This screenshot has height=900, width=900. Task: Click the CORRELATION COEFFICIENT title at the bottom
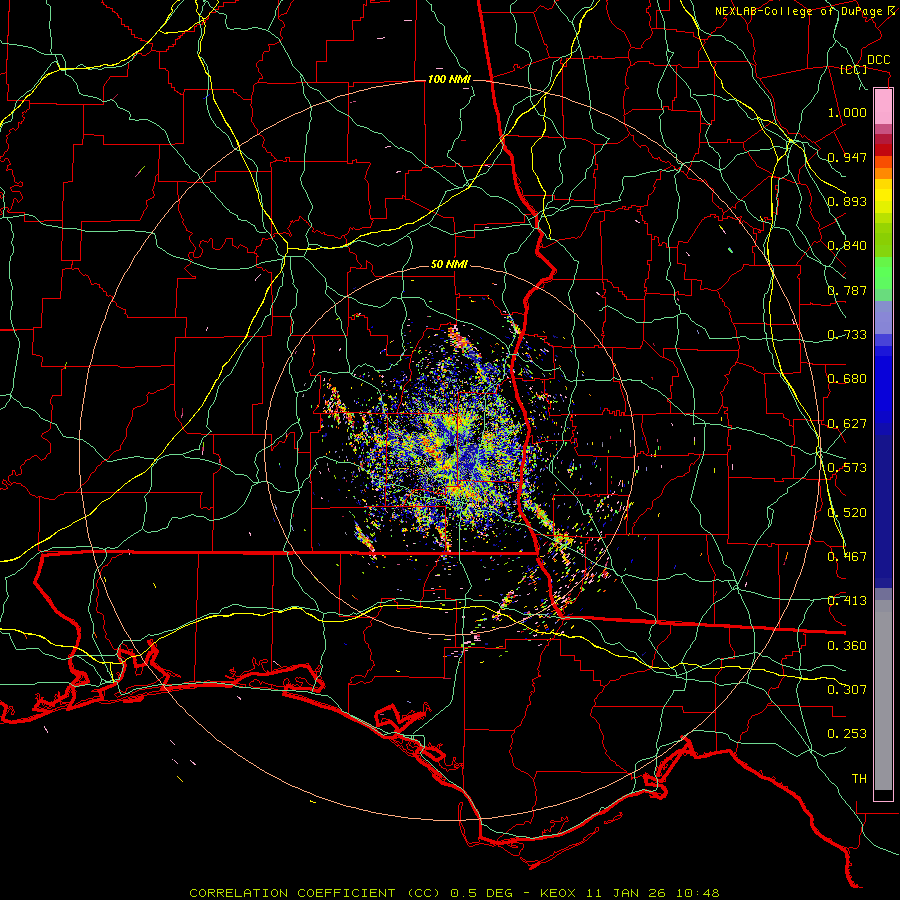314,893
